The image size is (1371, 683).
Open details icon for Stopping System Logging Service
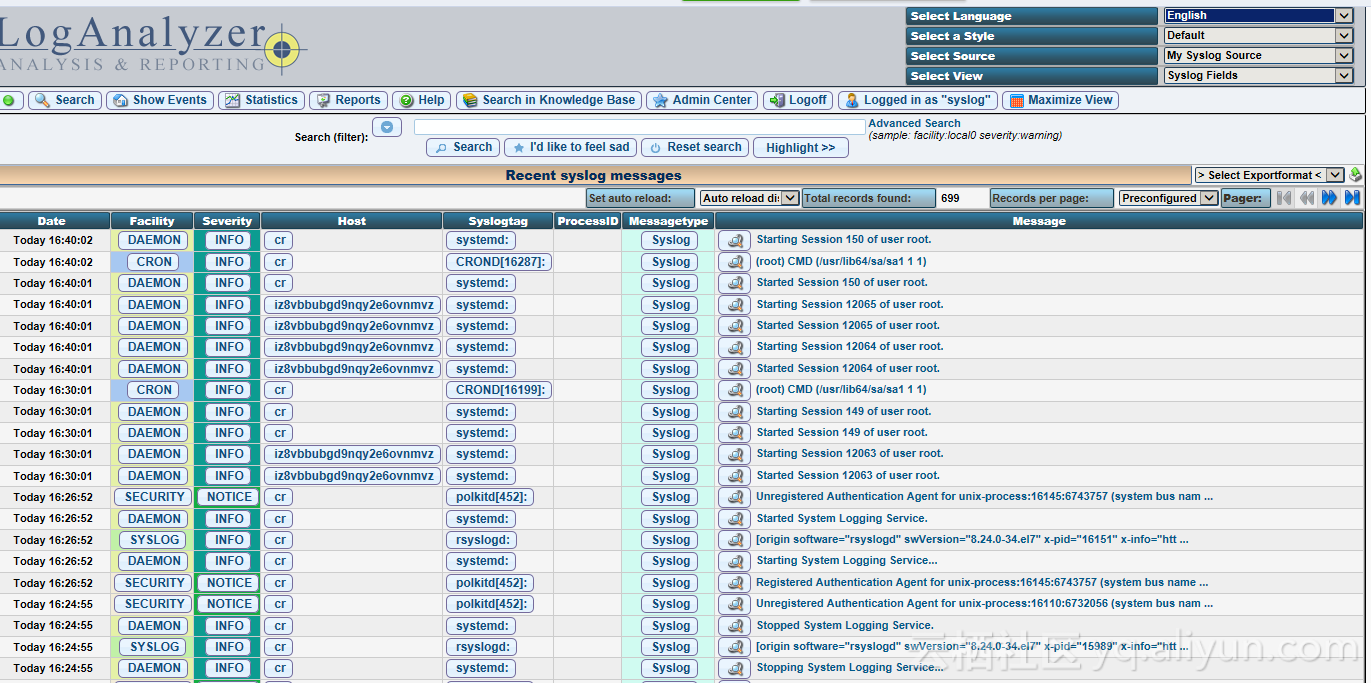point(734,668)
